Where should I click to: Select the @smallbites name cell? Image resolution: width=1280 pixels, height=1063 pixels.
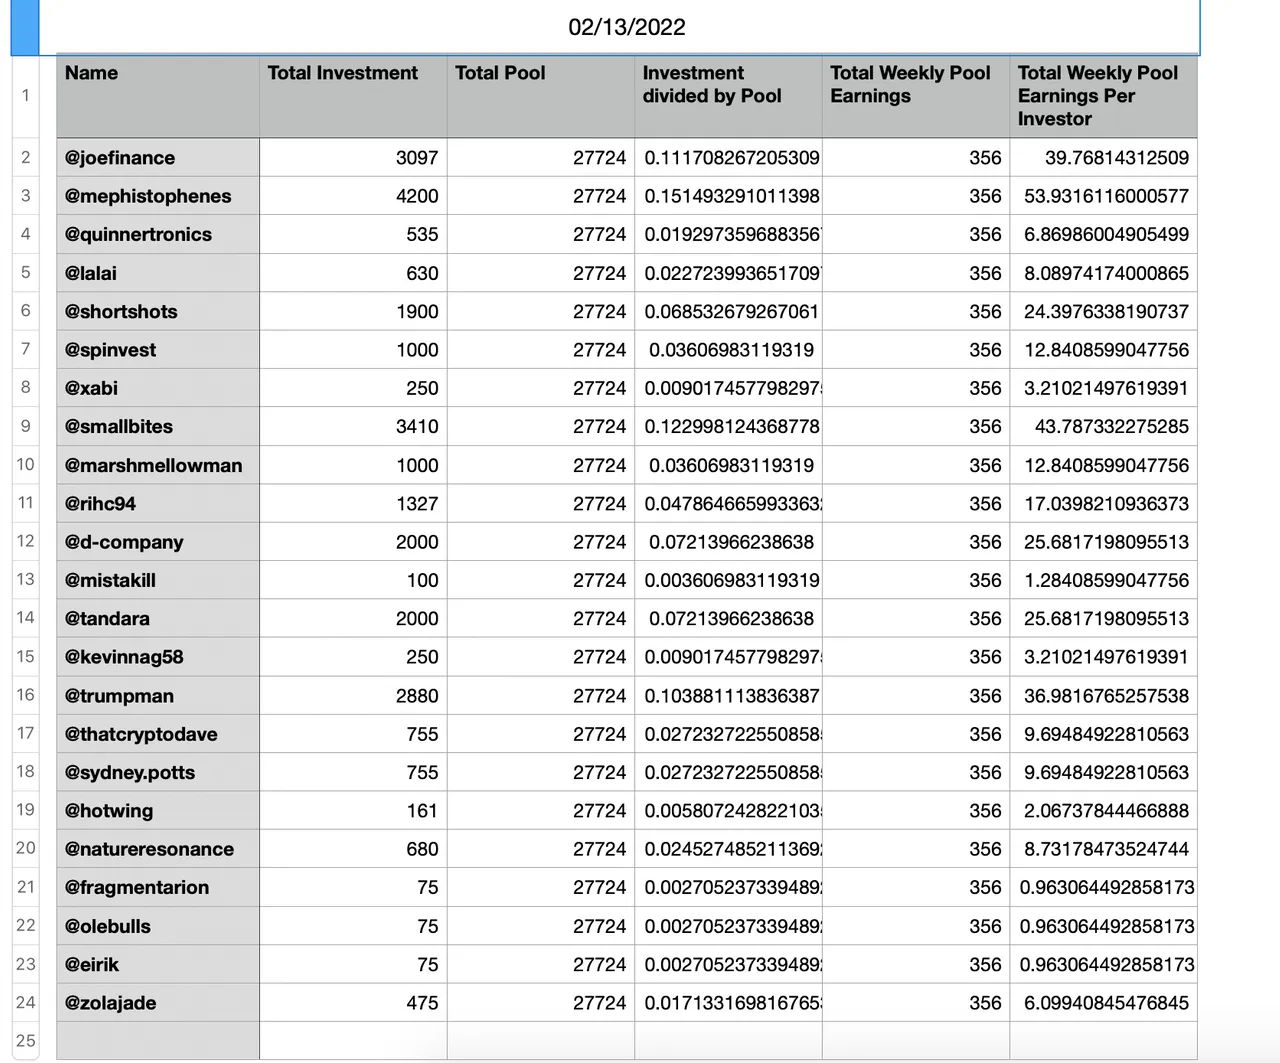(158, 426)
